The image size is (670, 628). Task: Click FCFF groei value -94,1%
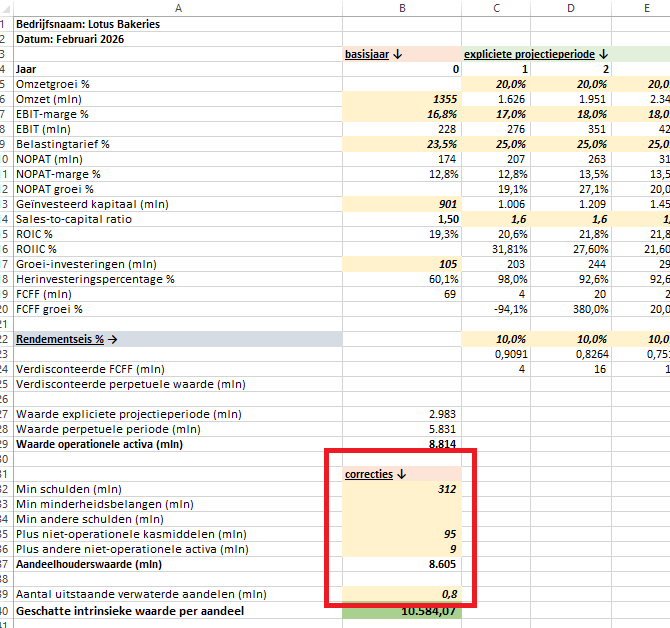click(x=496, y=309)
